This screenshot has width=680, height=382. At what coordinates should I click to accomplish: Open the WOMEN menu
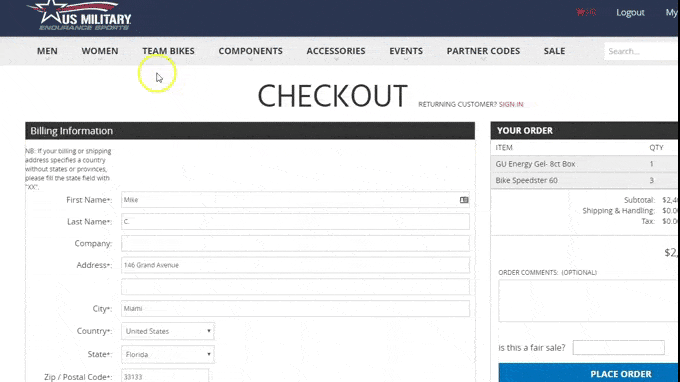(x=100, y=51)
